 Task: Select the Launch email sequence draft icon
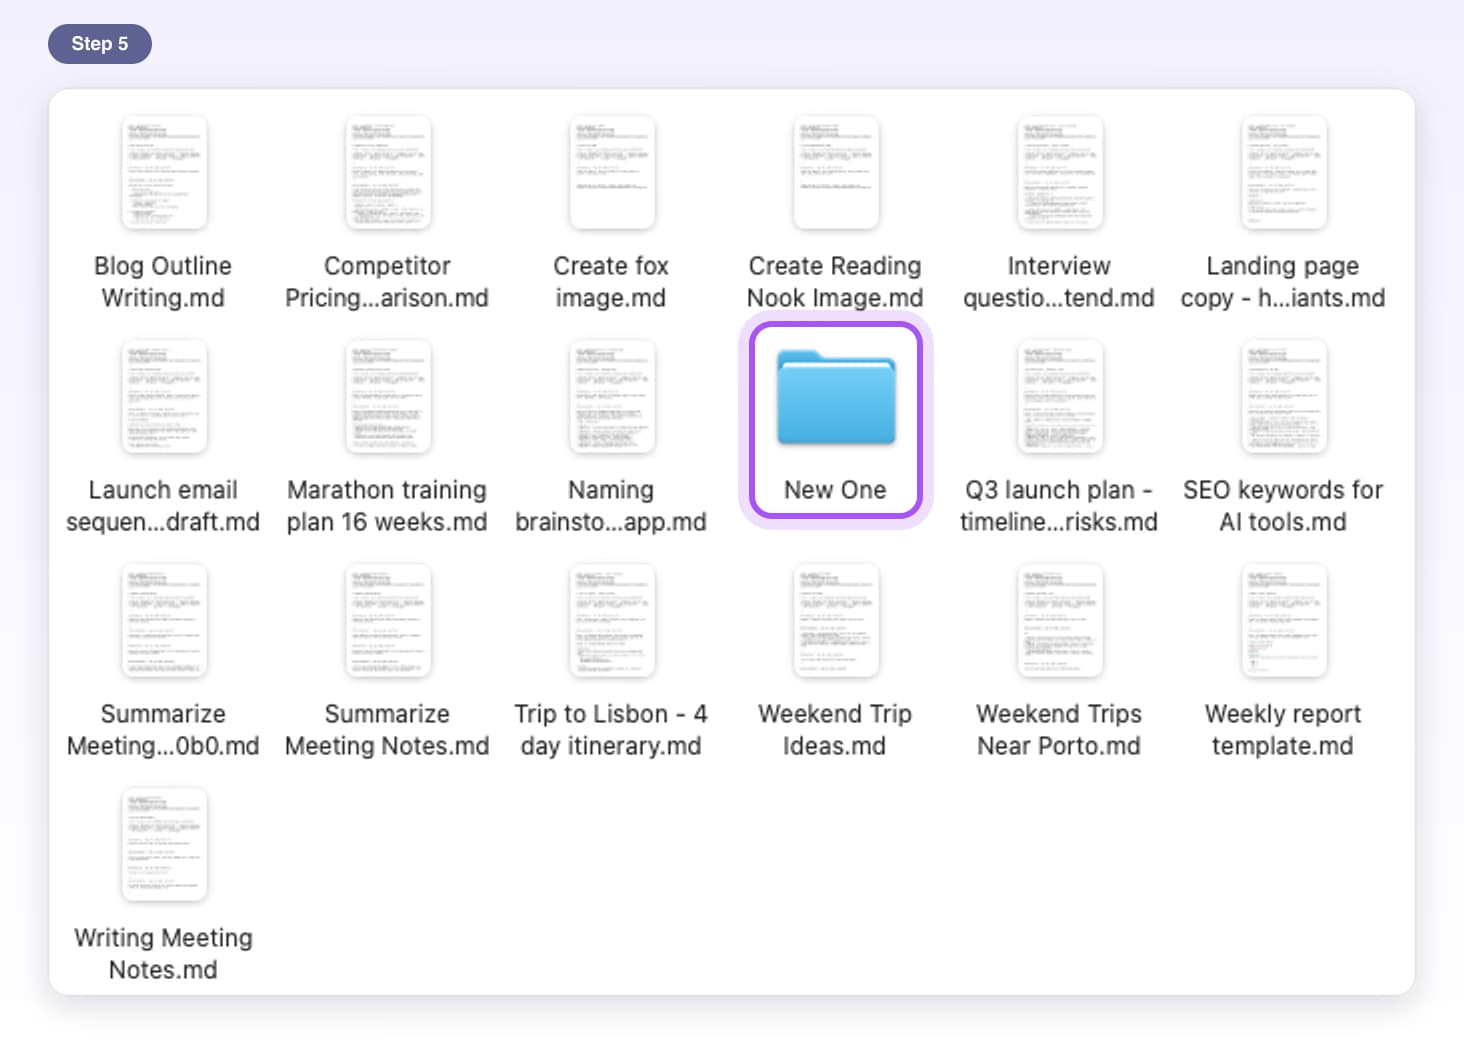click(163, 397)
